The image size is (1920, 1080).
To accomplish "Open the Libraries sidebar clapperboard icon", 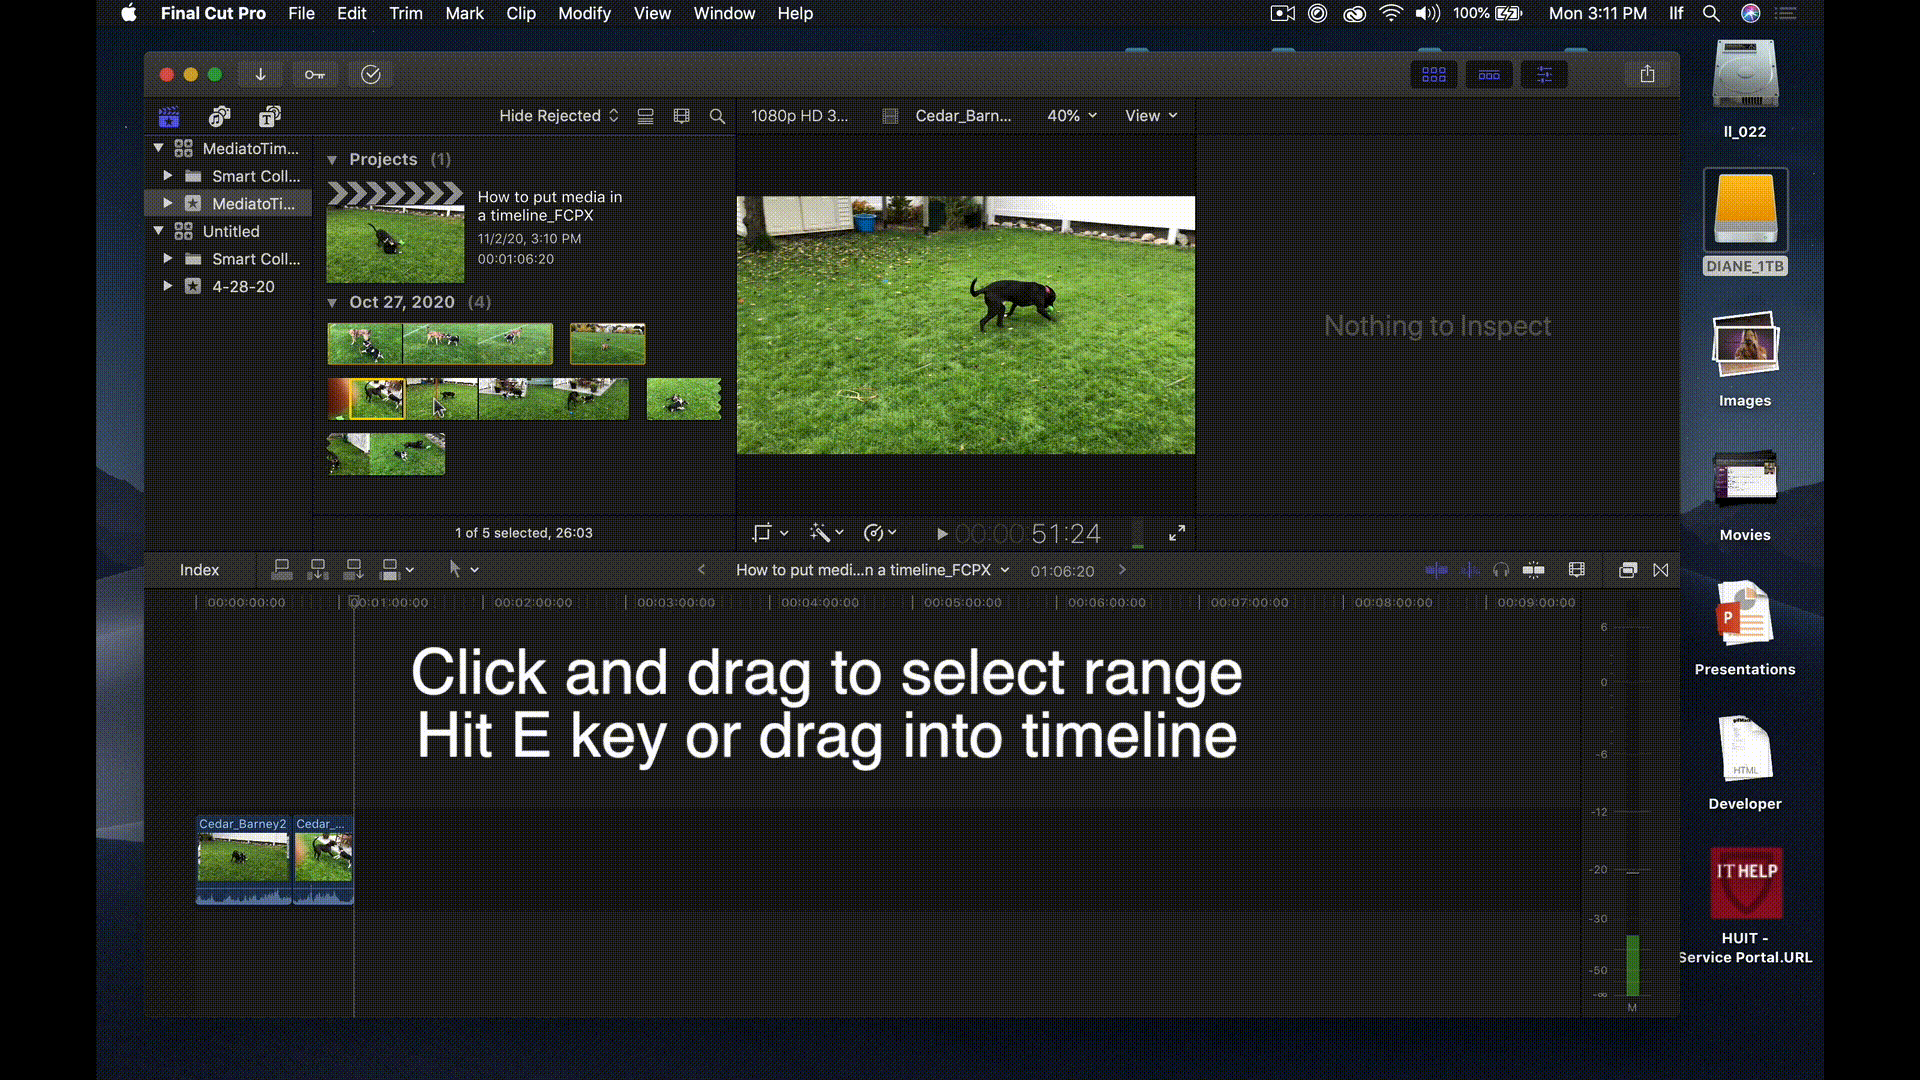I will pyautogui.click(x=169, y=116).
